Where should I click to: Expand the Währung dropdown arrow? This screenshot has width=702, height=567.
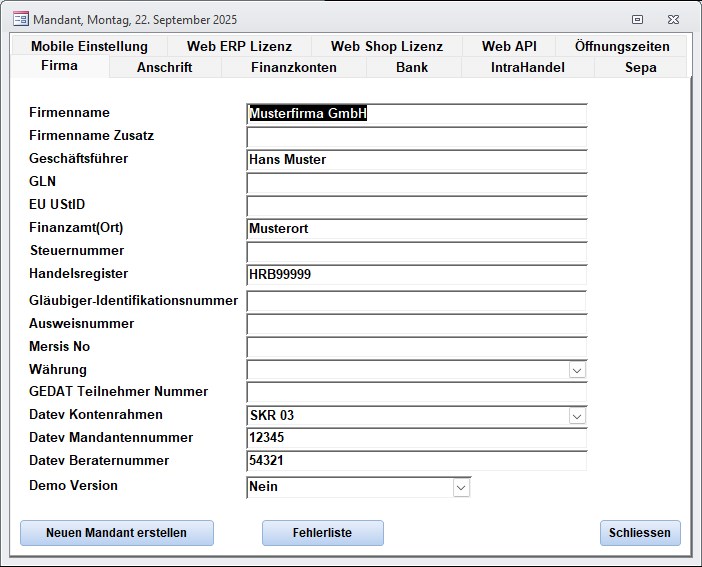click(x=577, y=370)
